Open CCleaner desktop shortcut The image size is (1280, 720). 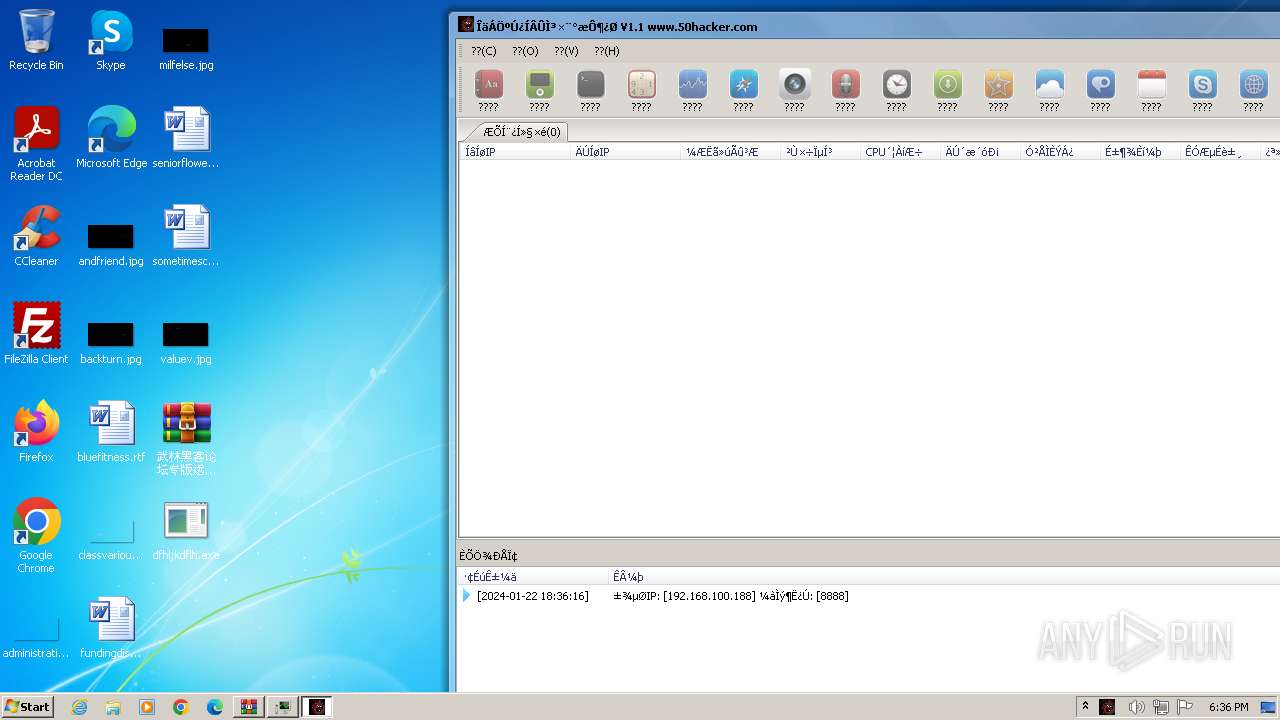click(x=36, y=236)
